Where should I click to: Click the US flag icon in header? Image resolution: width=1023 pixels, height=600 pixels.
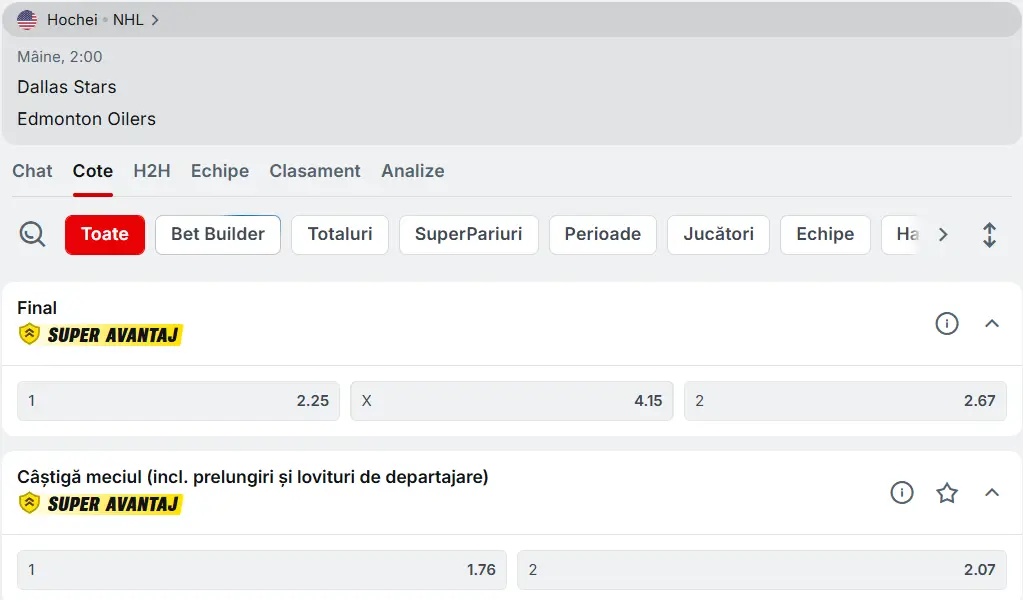click(x=27, y=20)
